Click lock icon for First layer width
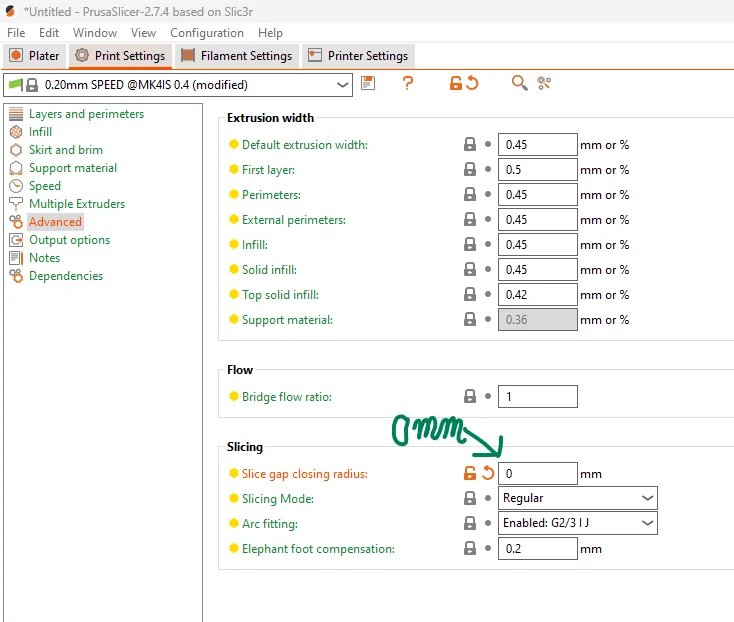Screen dimensions: 734x622 [470, 169]
